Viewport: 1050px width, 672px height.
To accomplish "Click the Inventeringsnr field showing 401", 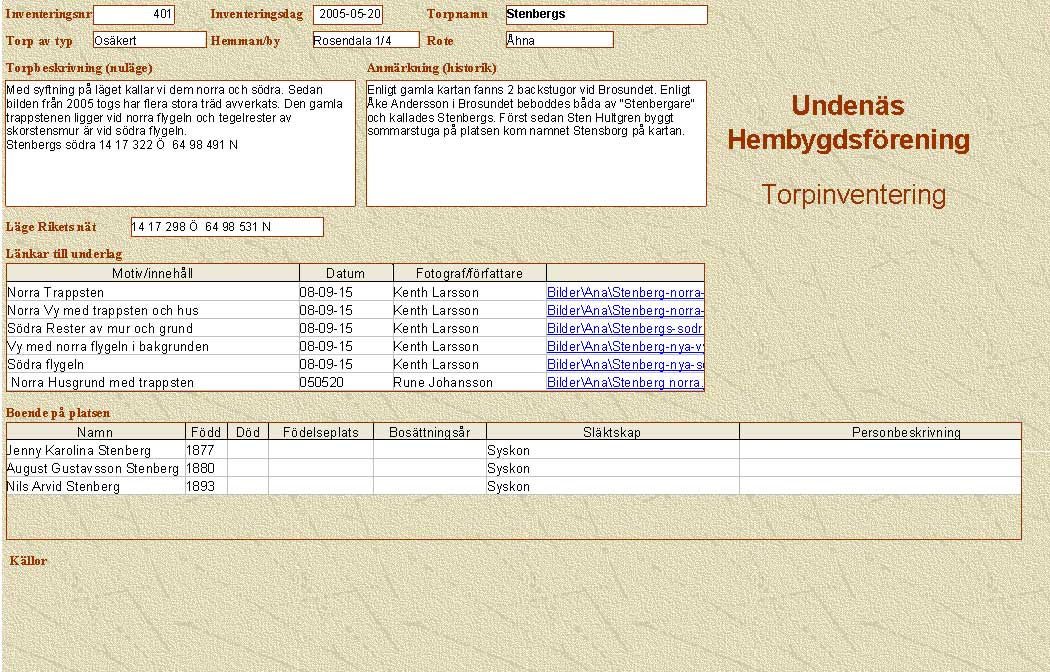I will click(x=134, y=15).
